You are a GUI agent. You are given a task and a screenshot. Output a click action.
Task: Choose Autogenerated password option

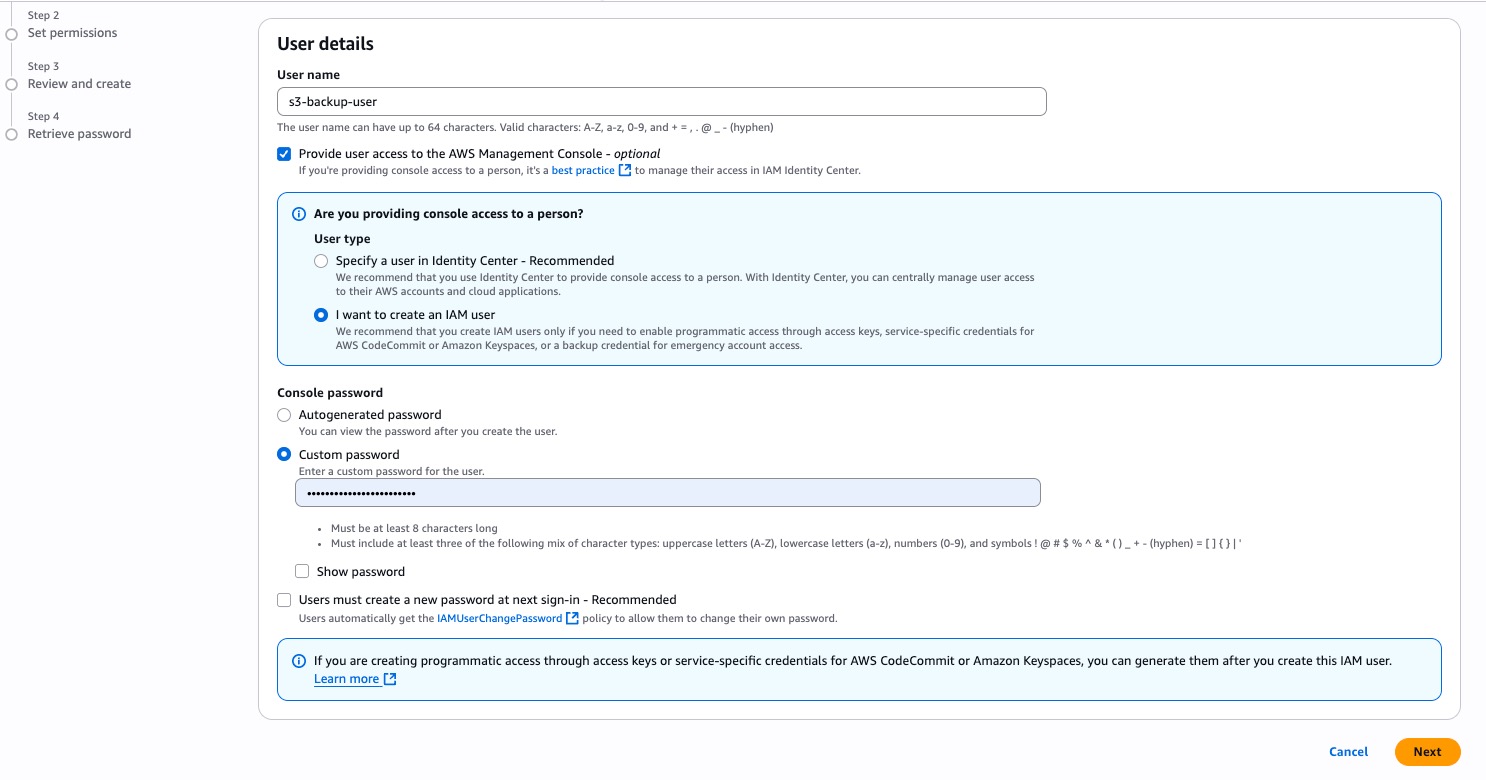pos(284,415)
